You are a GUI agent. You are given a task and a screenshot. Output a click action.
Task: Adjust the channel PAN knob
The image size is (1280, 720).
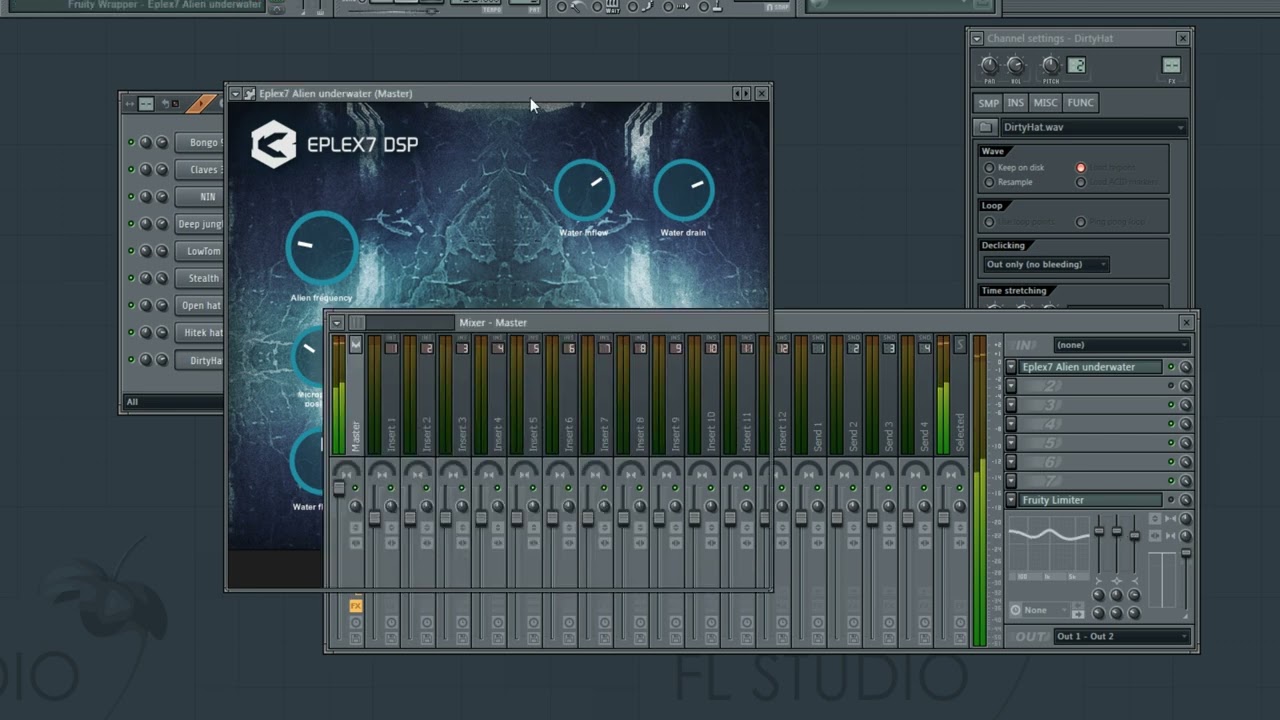coord(989,66)
